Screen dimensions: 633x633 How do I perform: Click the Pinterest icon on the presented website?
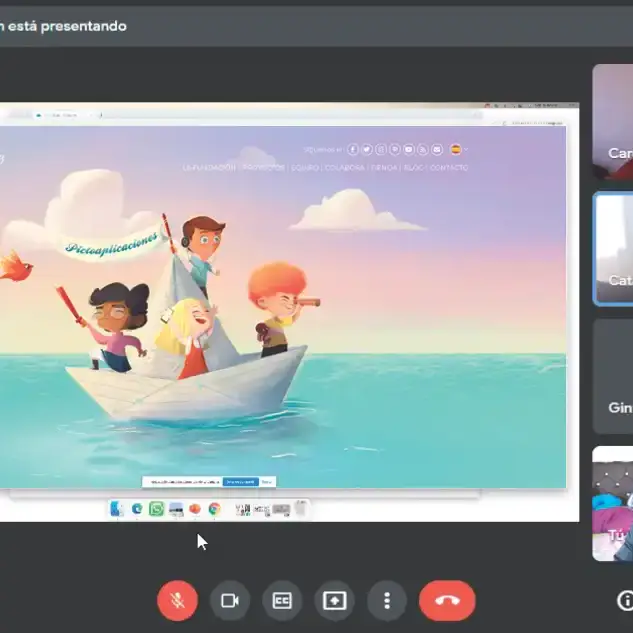click(395, 149)
